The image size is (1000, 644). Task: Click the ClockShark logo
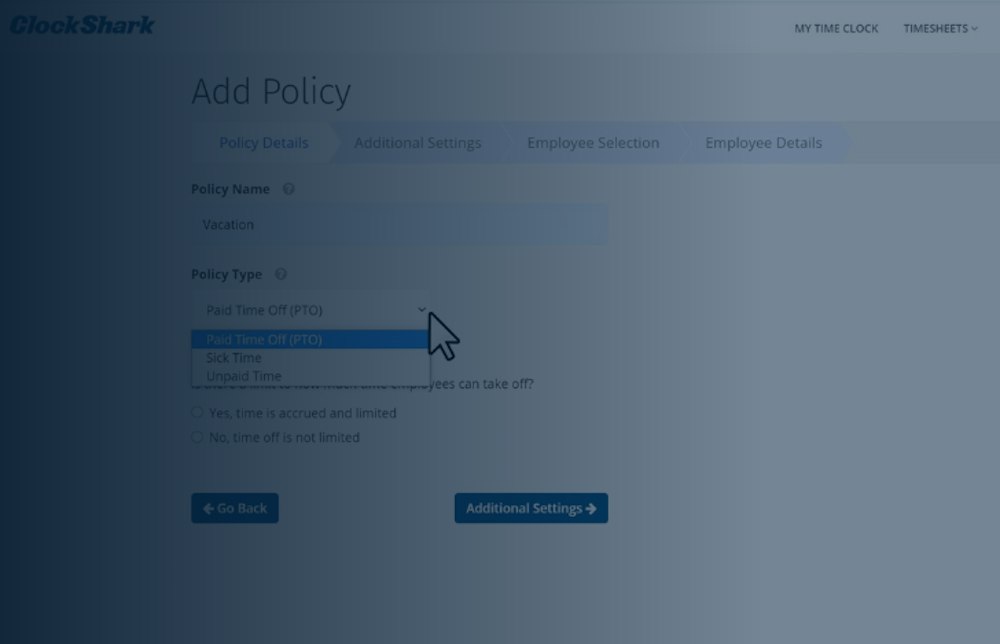coord(82,26)
